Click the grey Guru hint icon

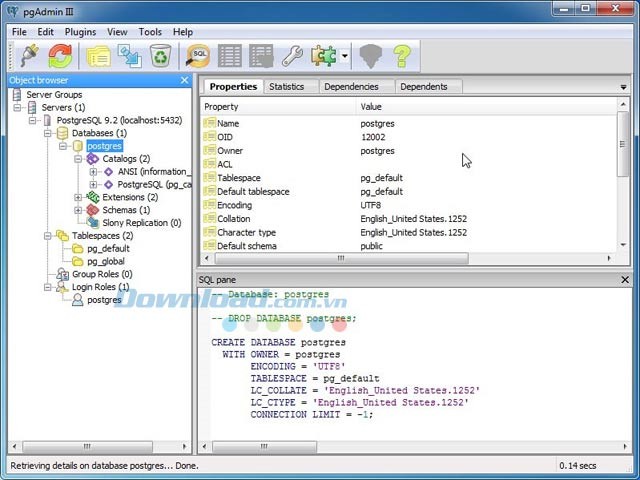pos(371,56)
